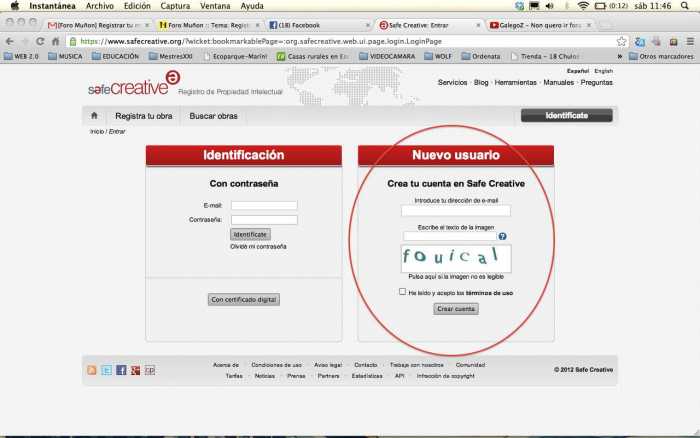
Task: Click the browser back arrow
Action: [9, 42]
